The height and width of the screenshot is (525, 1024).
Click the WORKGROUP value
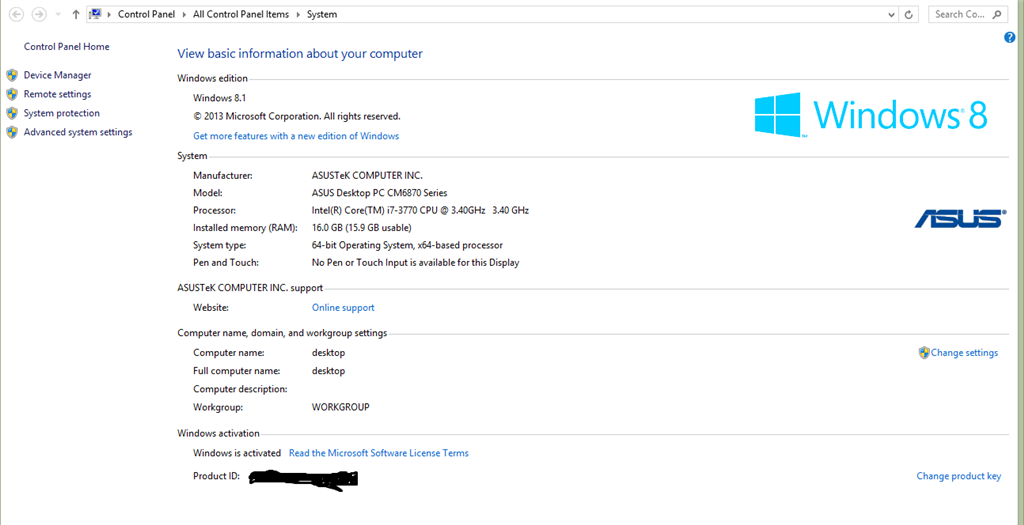[x=341, y=407]
